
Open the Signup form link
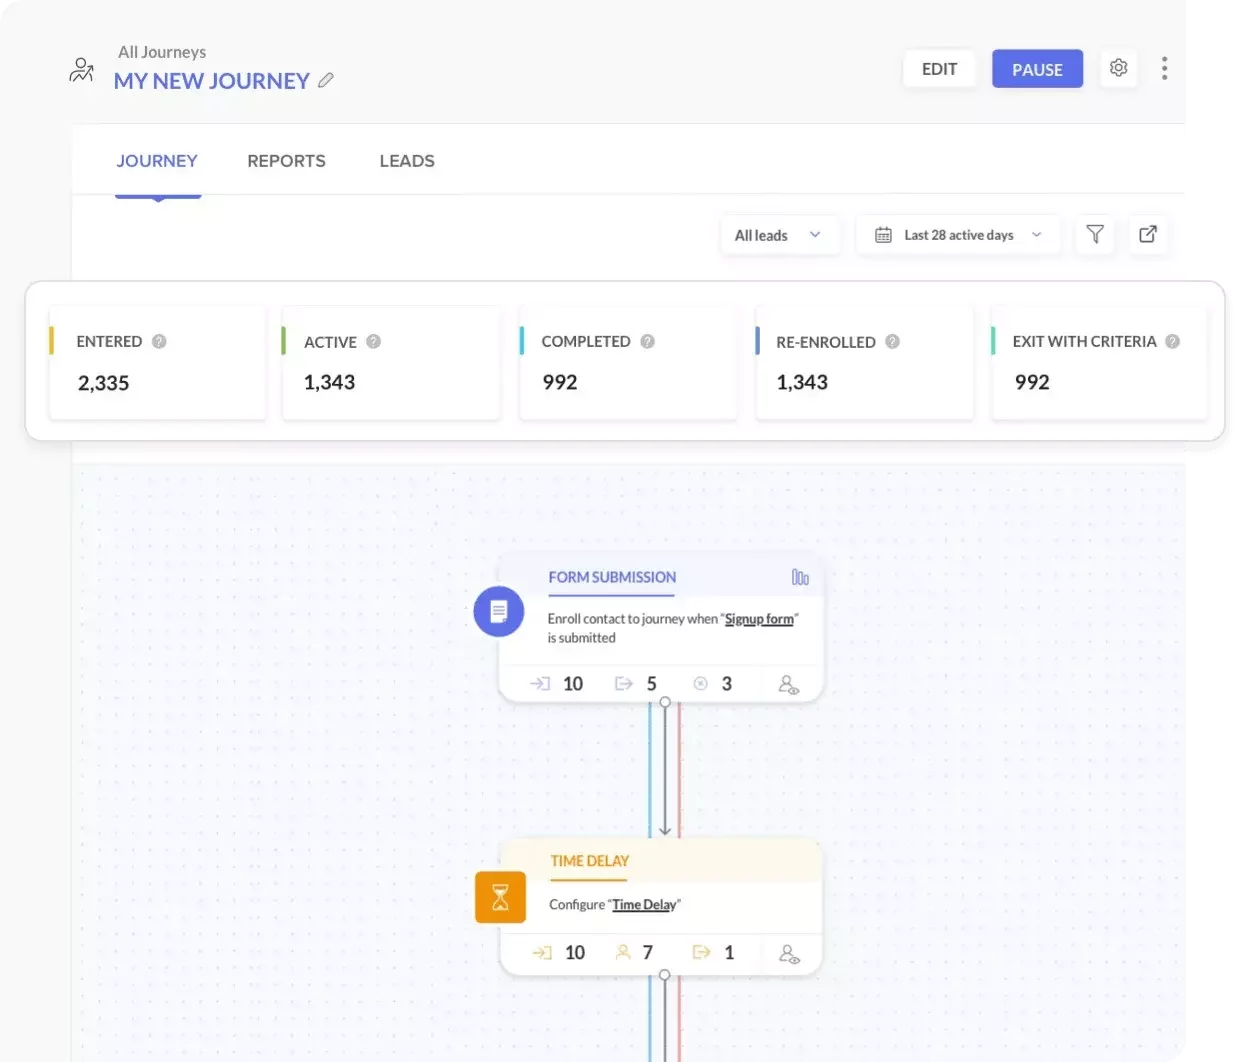coord(759,619)
